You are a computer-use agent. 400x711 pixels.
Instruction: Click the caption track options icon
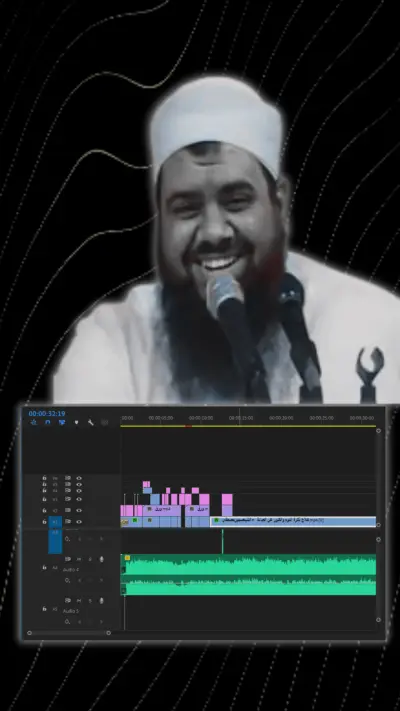pos(105,422)
